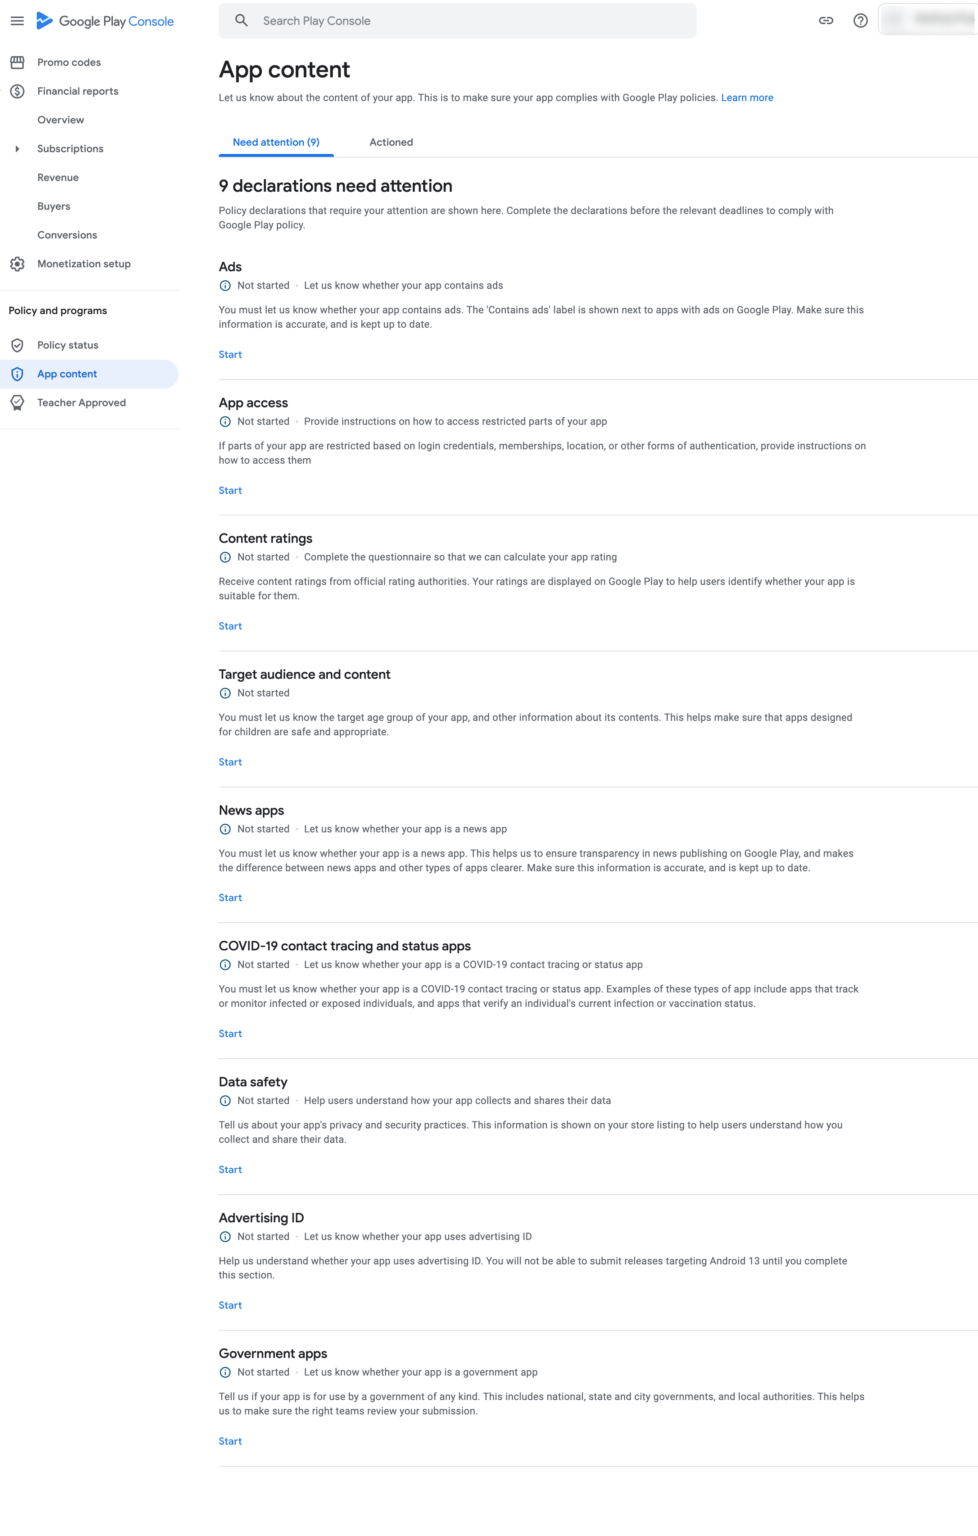
Task: Copy page link via chain icon
Action: click(x=826, y=20)
